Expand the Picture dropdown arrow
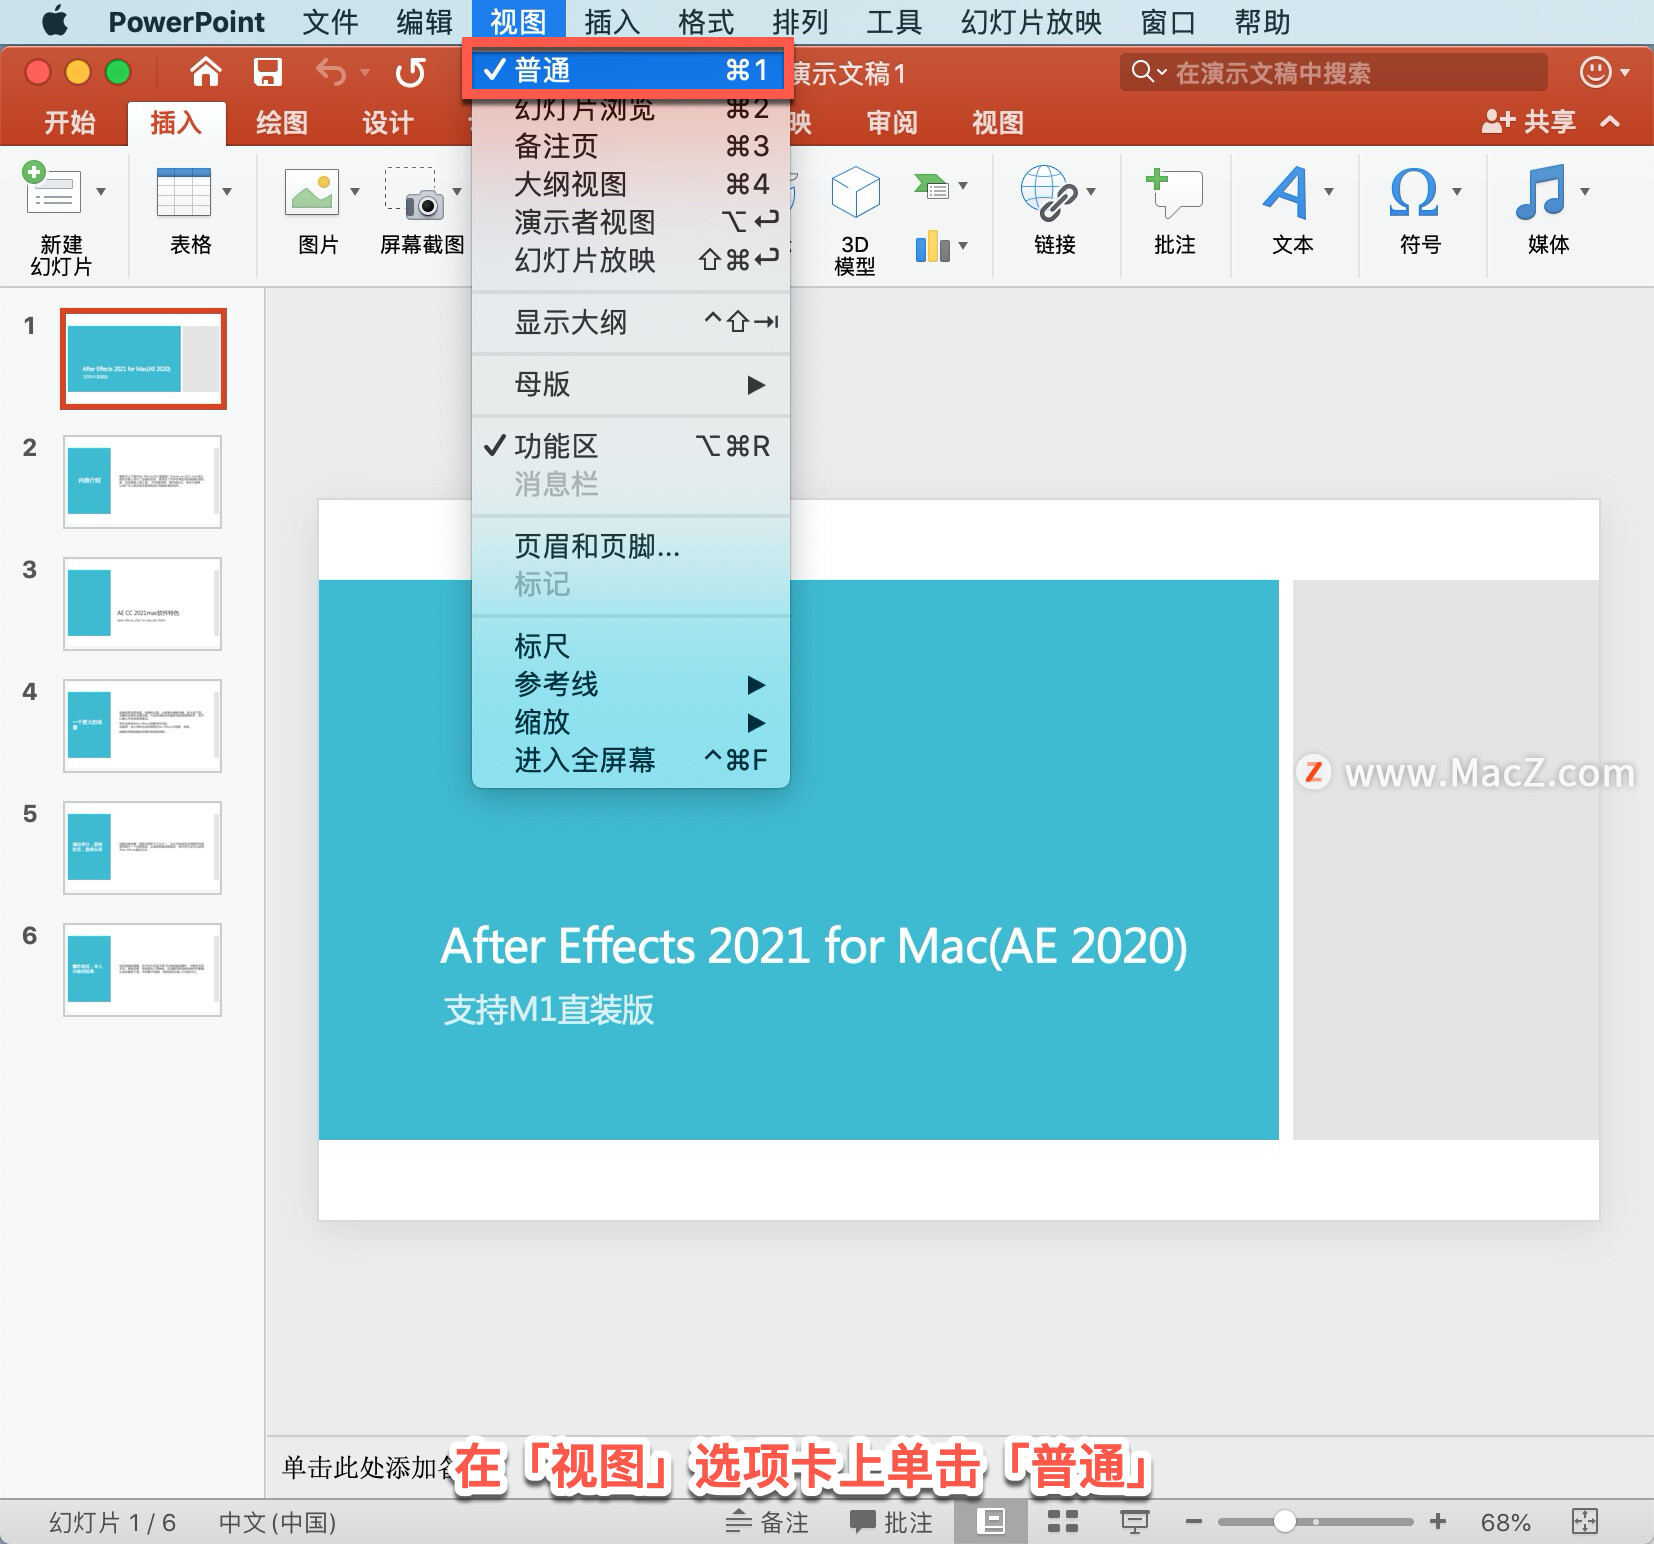Viewport: 1654px width, 1544px height. coord(355,191)
